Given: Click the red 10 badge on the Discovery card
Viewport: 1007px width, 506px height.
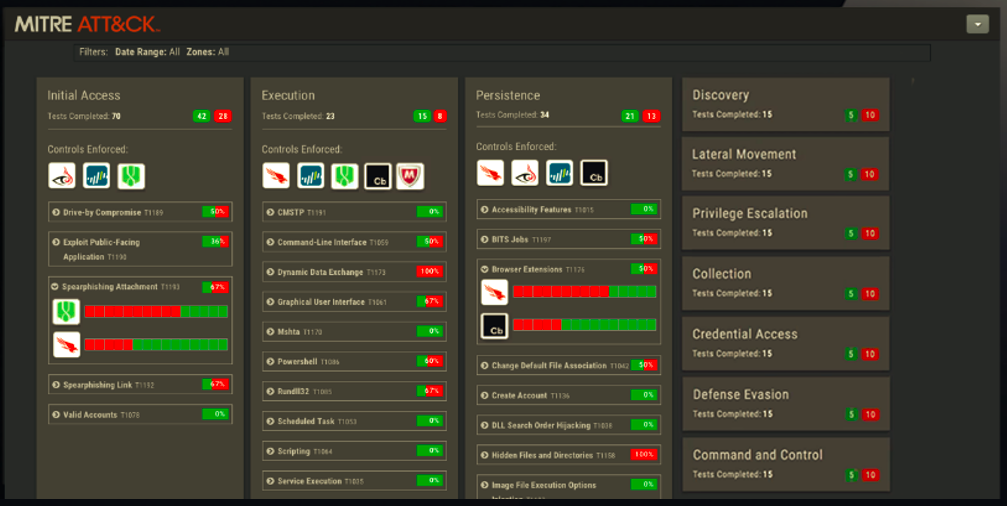Looking at the screenshot, I should pos(870,116).
